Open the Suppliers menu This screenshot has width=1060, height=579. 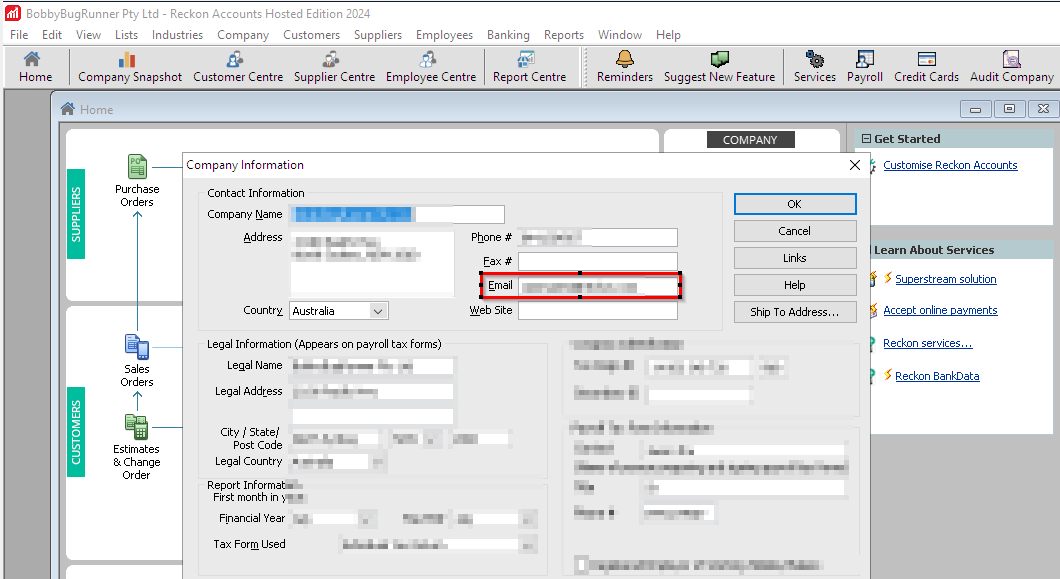tap(377, 34)
